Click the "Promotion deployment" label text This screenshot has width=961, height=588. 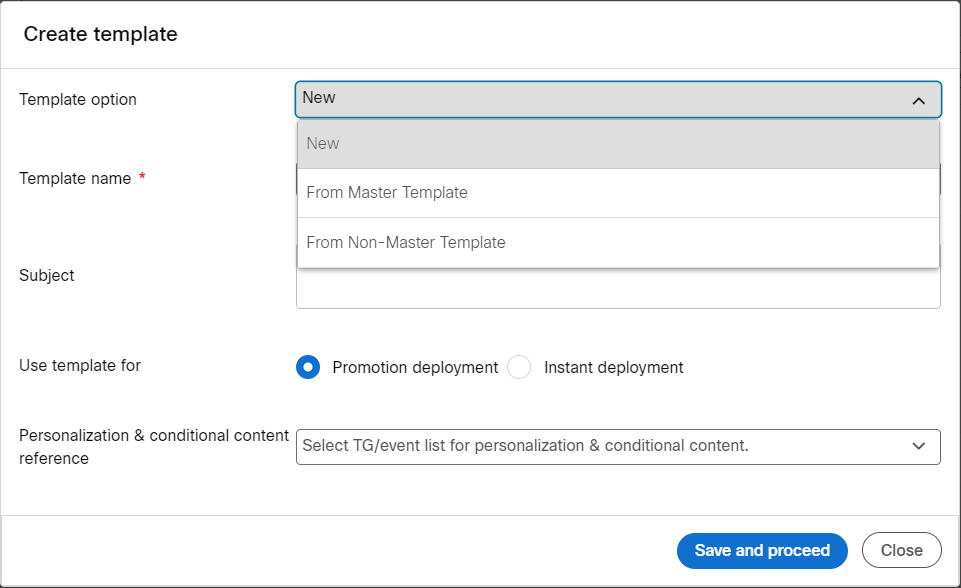point(415,367)
